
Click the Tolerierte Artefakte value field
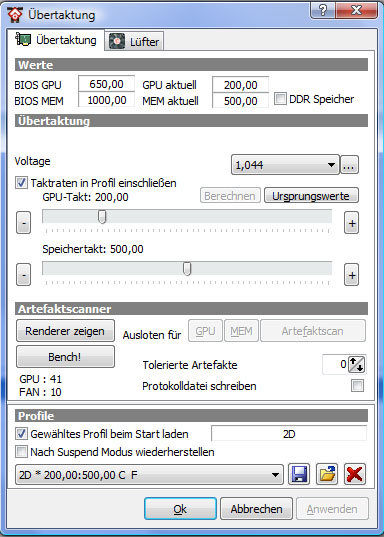(x=335, y=364)
